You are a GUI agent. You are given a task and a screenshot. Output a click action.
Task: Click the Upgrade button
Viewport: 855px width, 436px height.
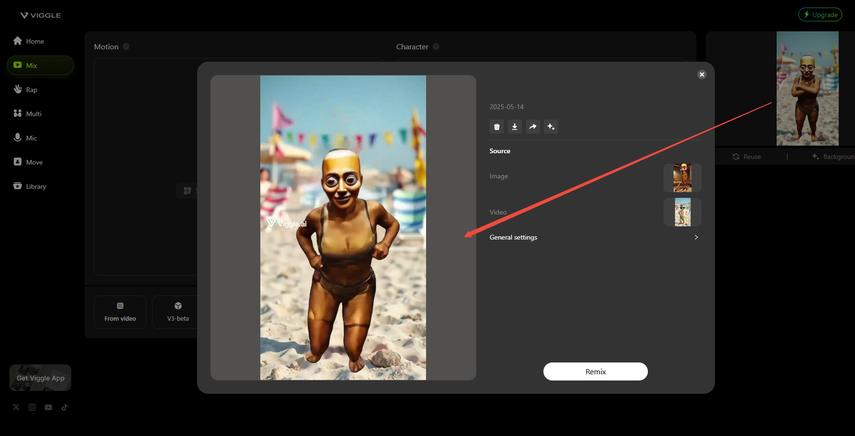820,15
